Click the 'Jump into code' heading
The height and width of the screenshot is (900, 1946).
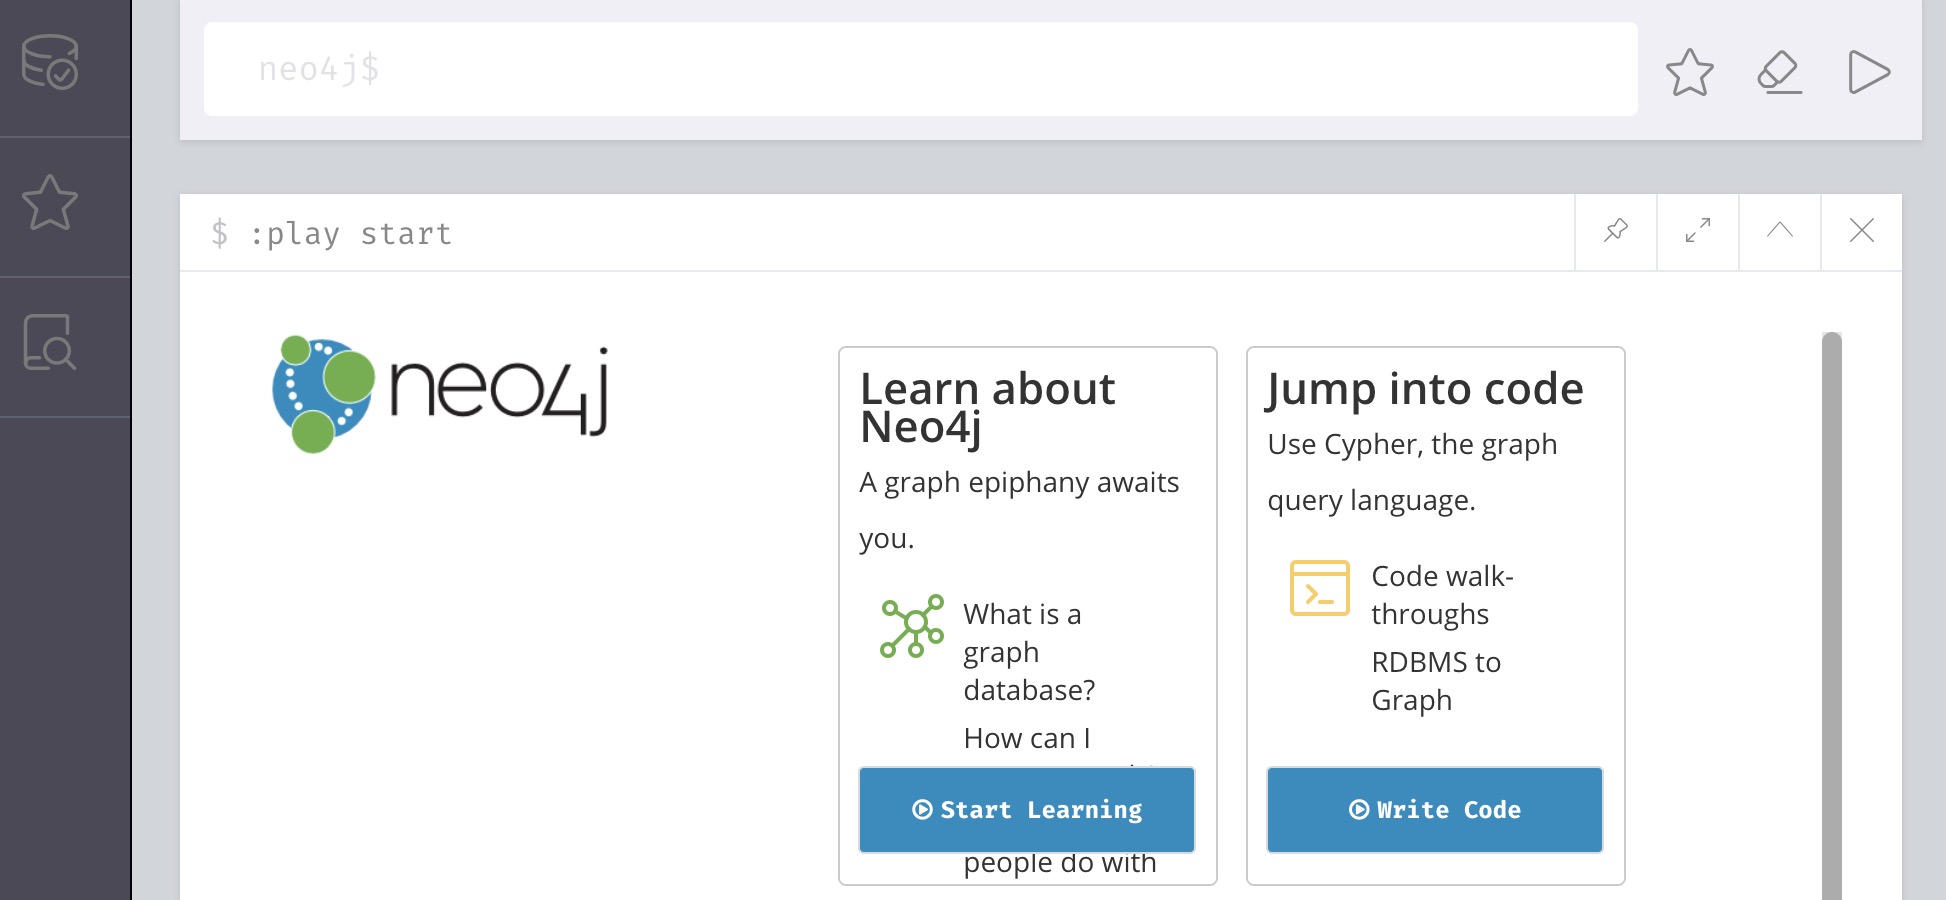(1425, 390)
